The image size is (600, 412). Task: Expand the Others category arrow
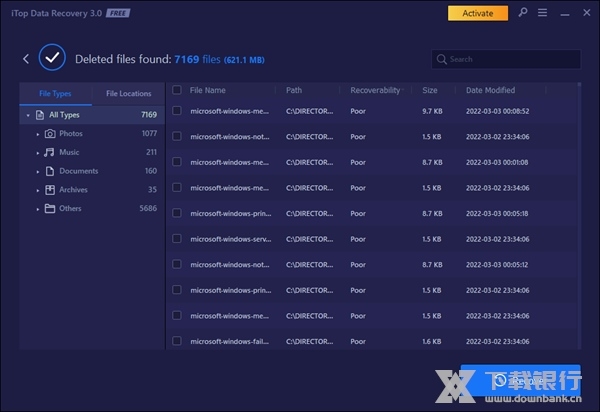pyautogui.click(x=38, y=209)
